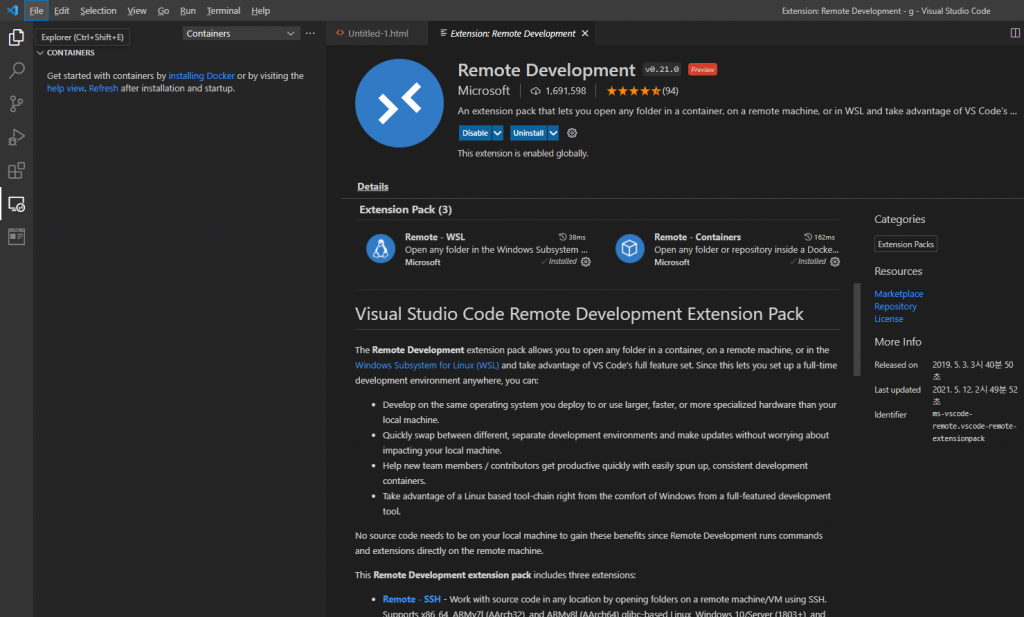1024x617 pixels.
Task: Click the split editor icon
Action: click(x=1015, y=33)
